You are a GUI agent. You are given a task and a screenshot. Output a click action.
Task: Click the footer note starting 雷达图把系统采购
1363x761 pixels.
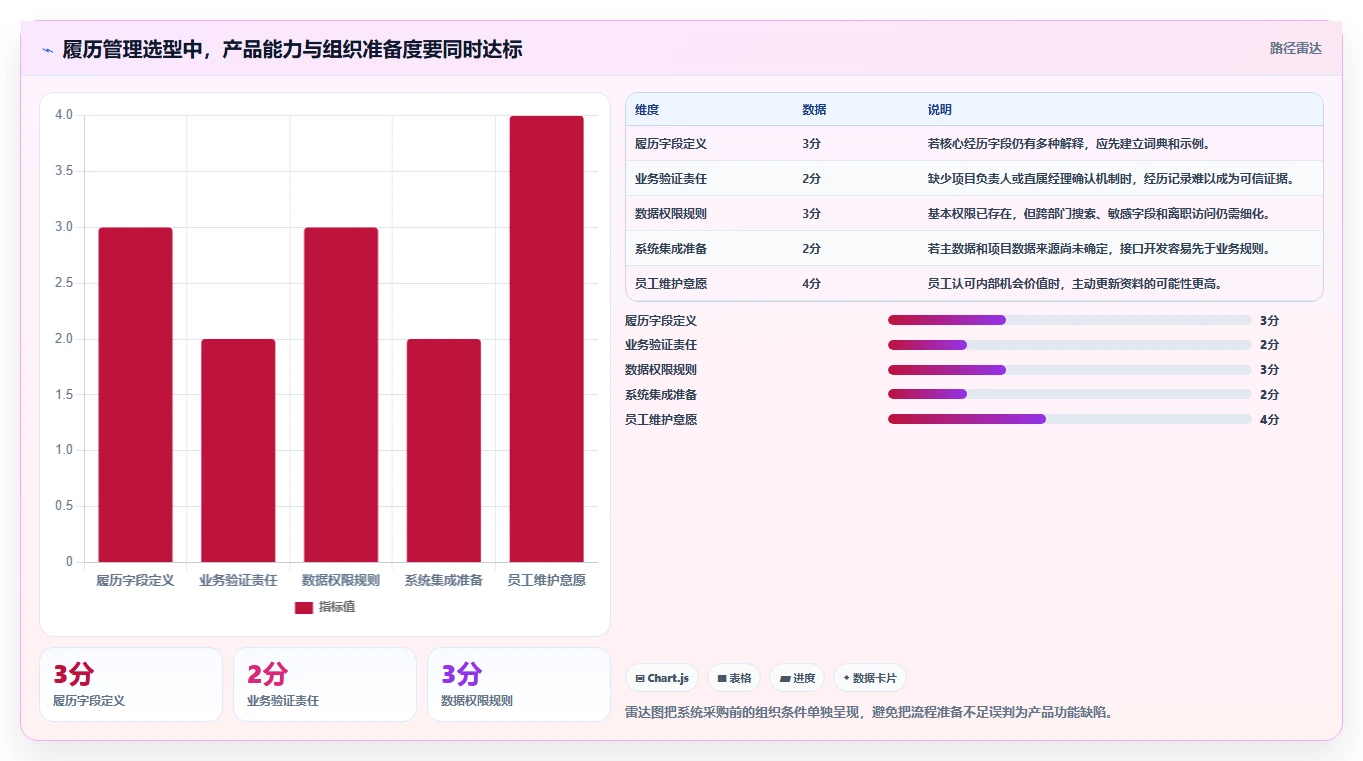coord(869,713)
